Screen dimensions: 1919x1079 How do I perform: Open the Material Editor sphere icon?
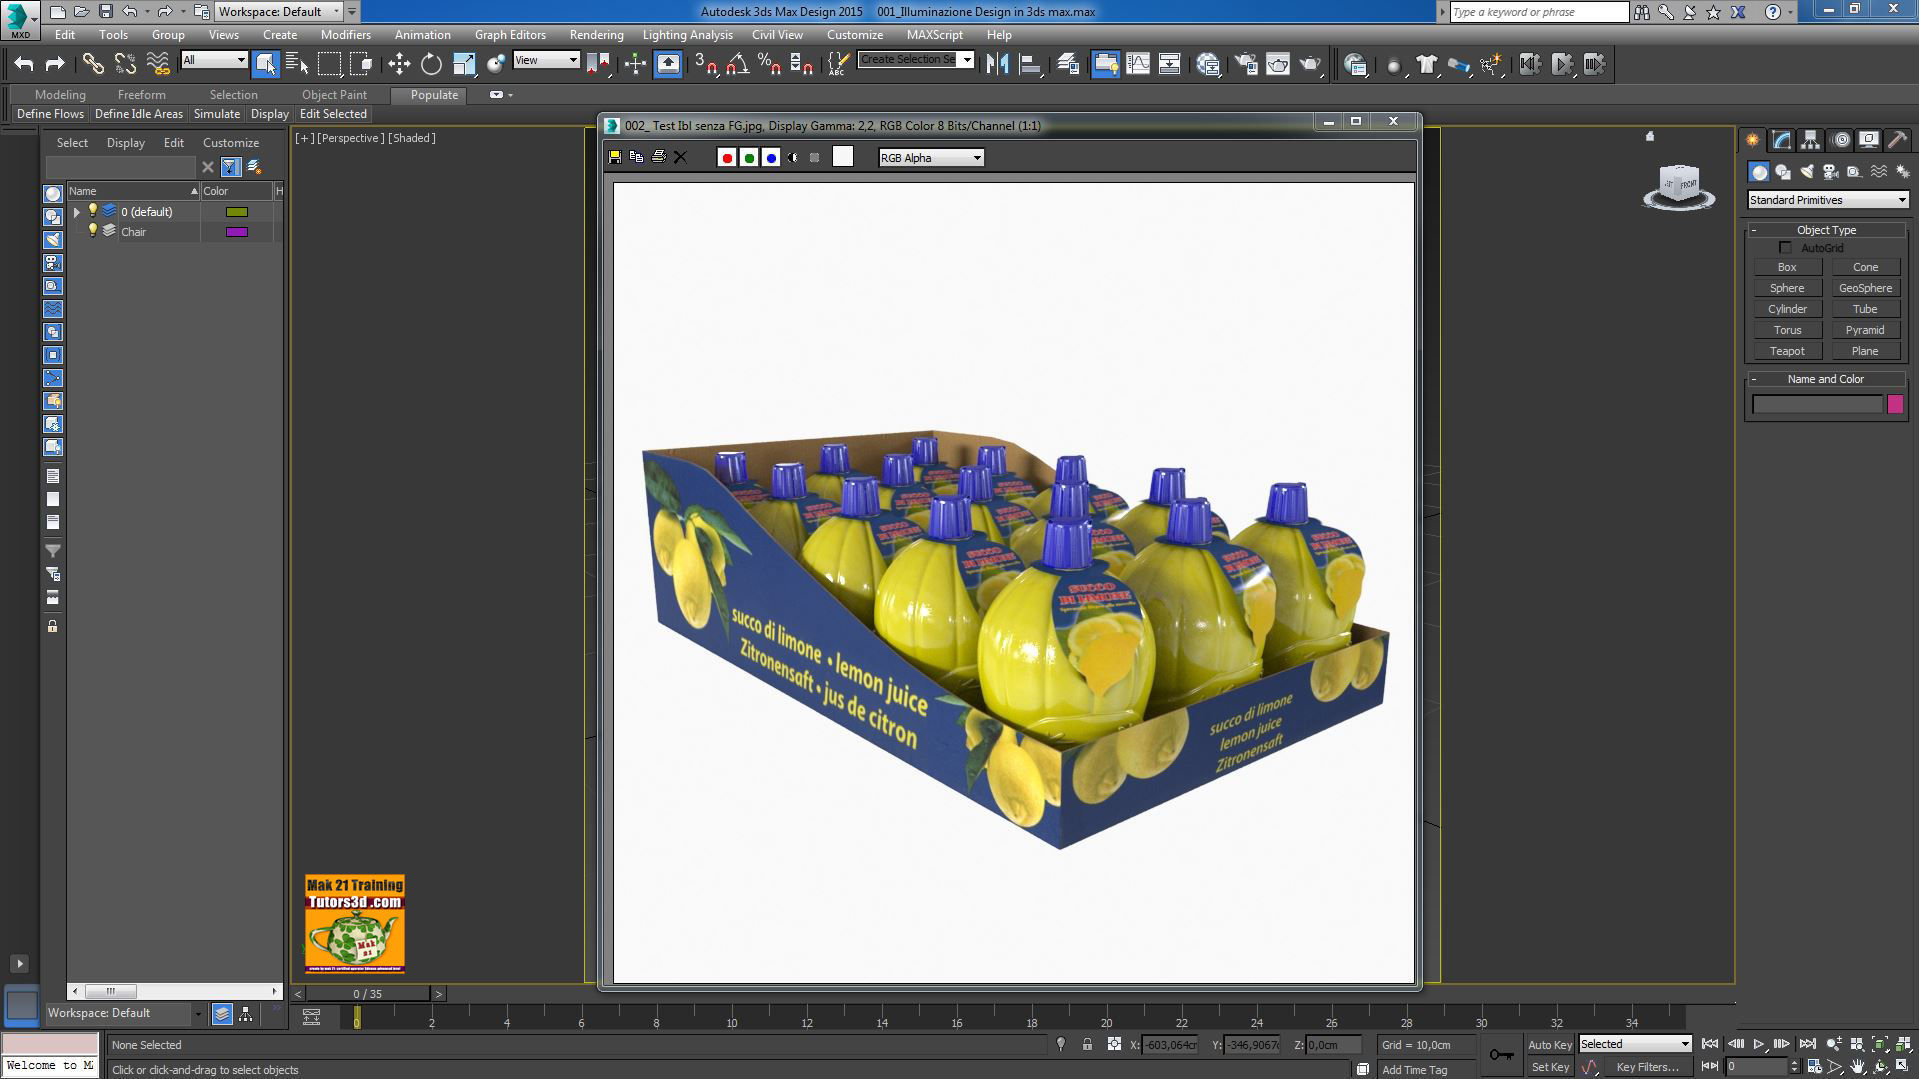pos(1208,64)
